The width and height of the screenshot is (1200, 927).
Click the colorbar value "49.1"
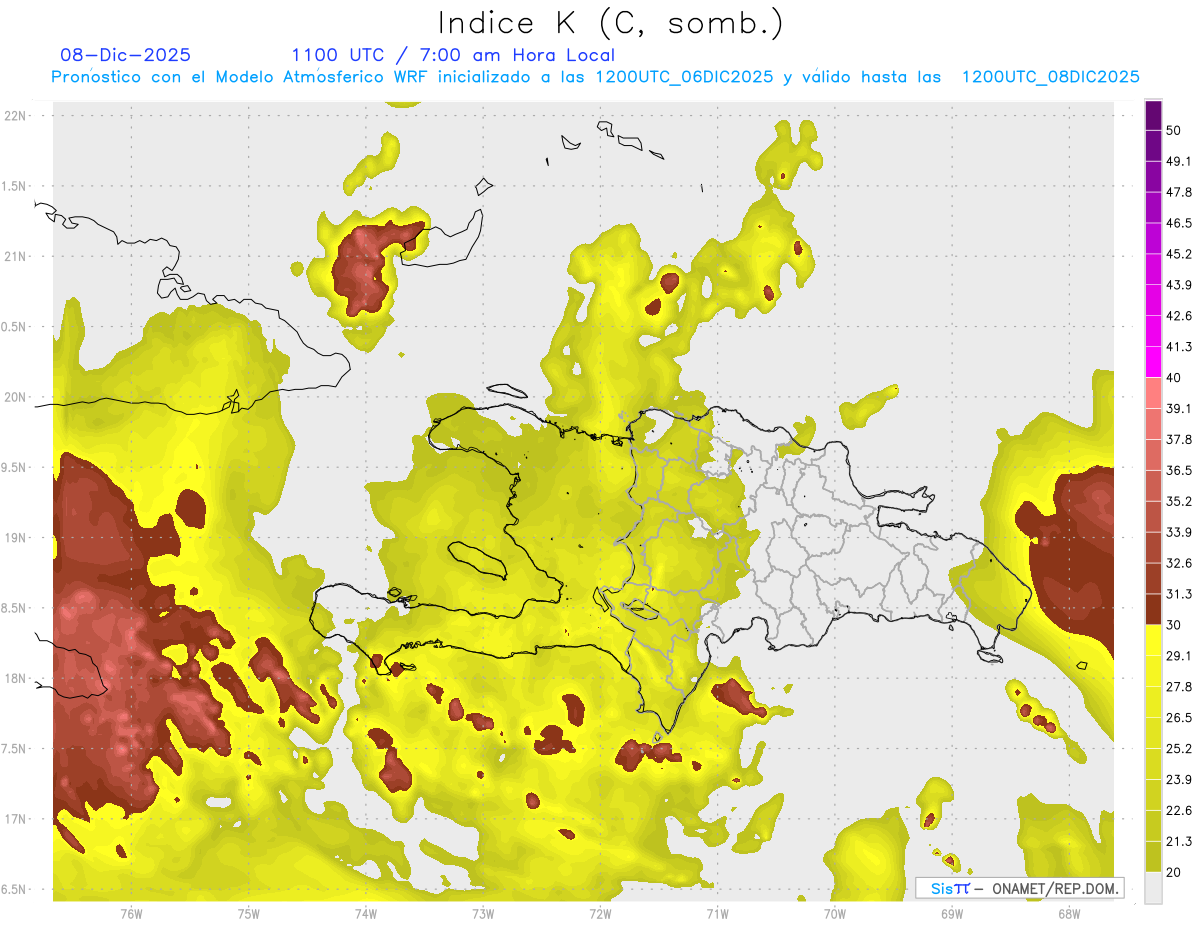(x=1179, y=161)
